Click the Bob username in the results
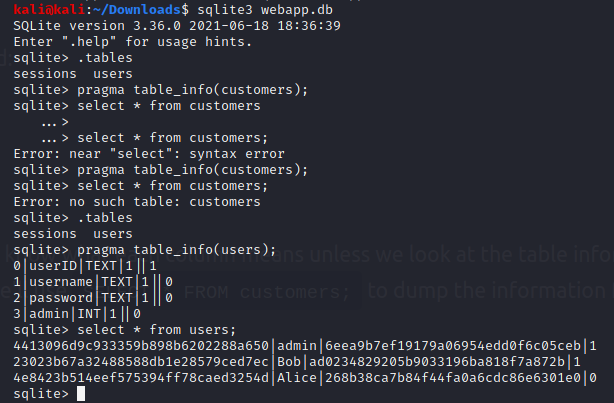 click(293, 361)
